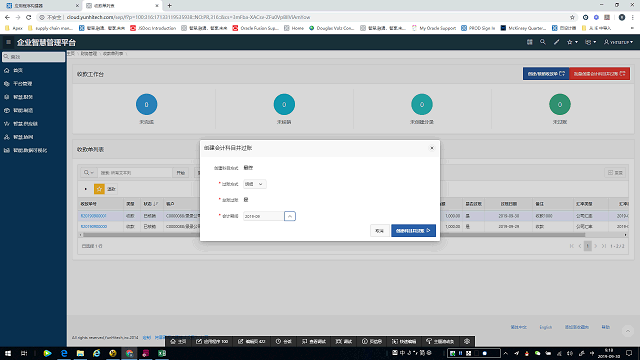Click the blue button in 收款工作台 header
The image size is (640, 360).
[x=546, y=74]
